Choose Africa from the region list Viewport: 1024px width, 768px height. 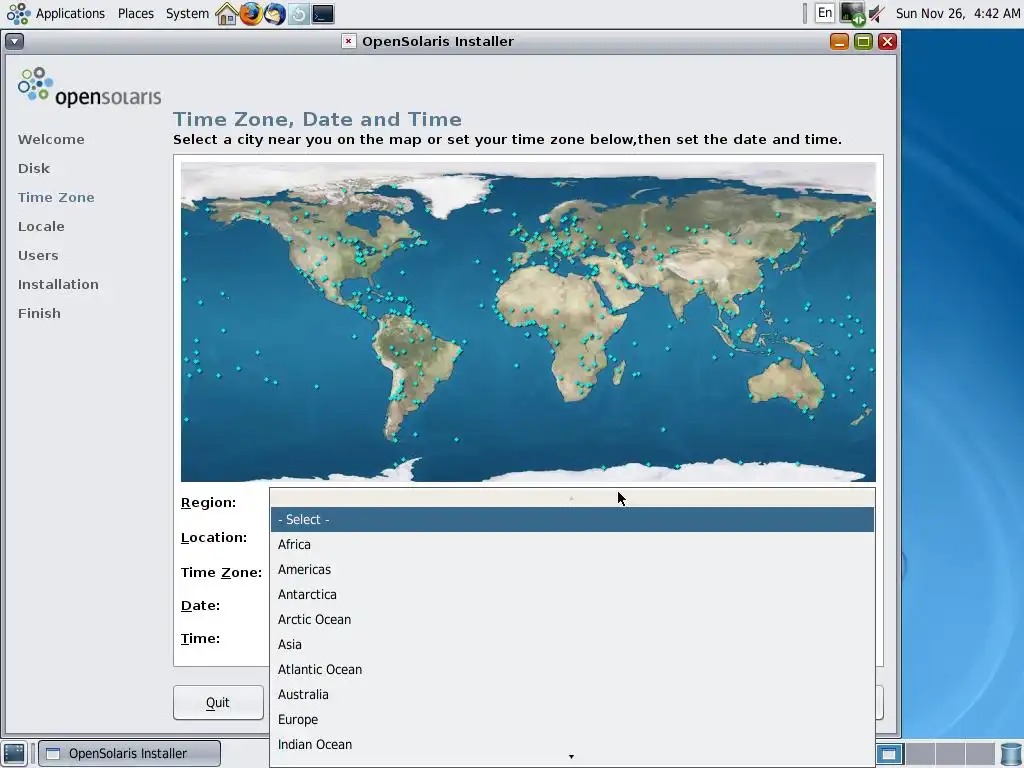point(572,544)
